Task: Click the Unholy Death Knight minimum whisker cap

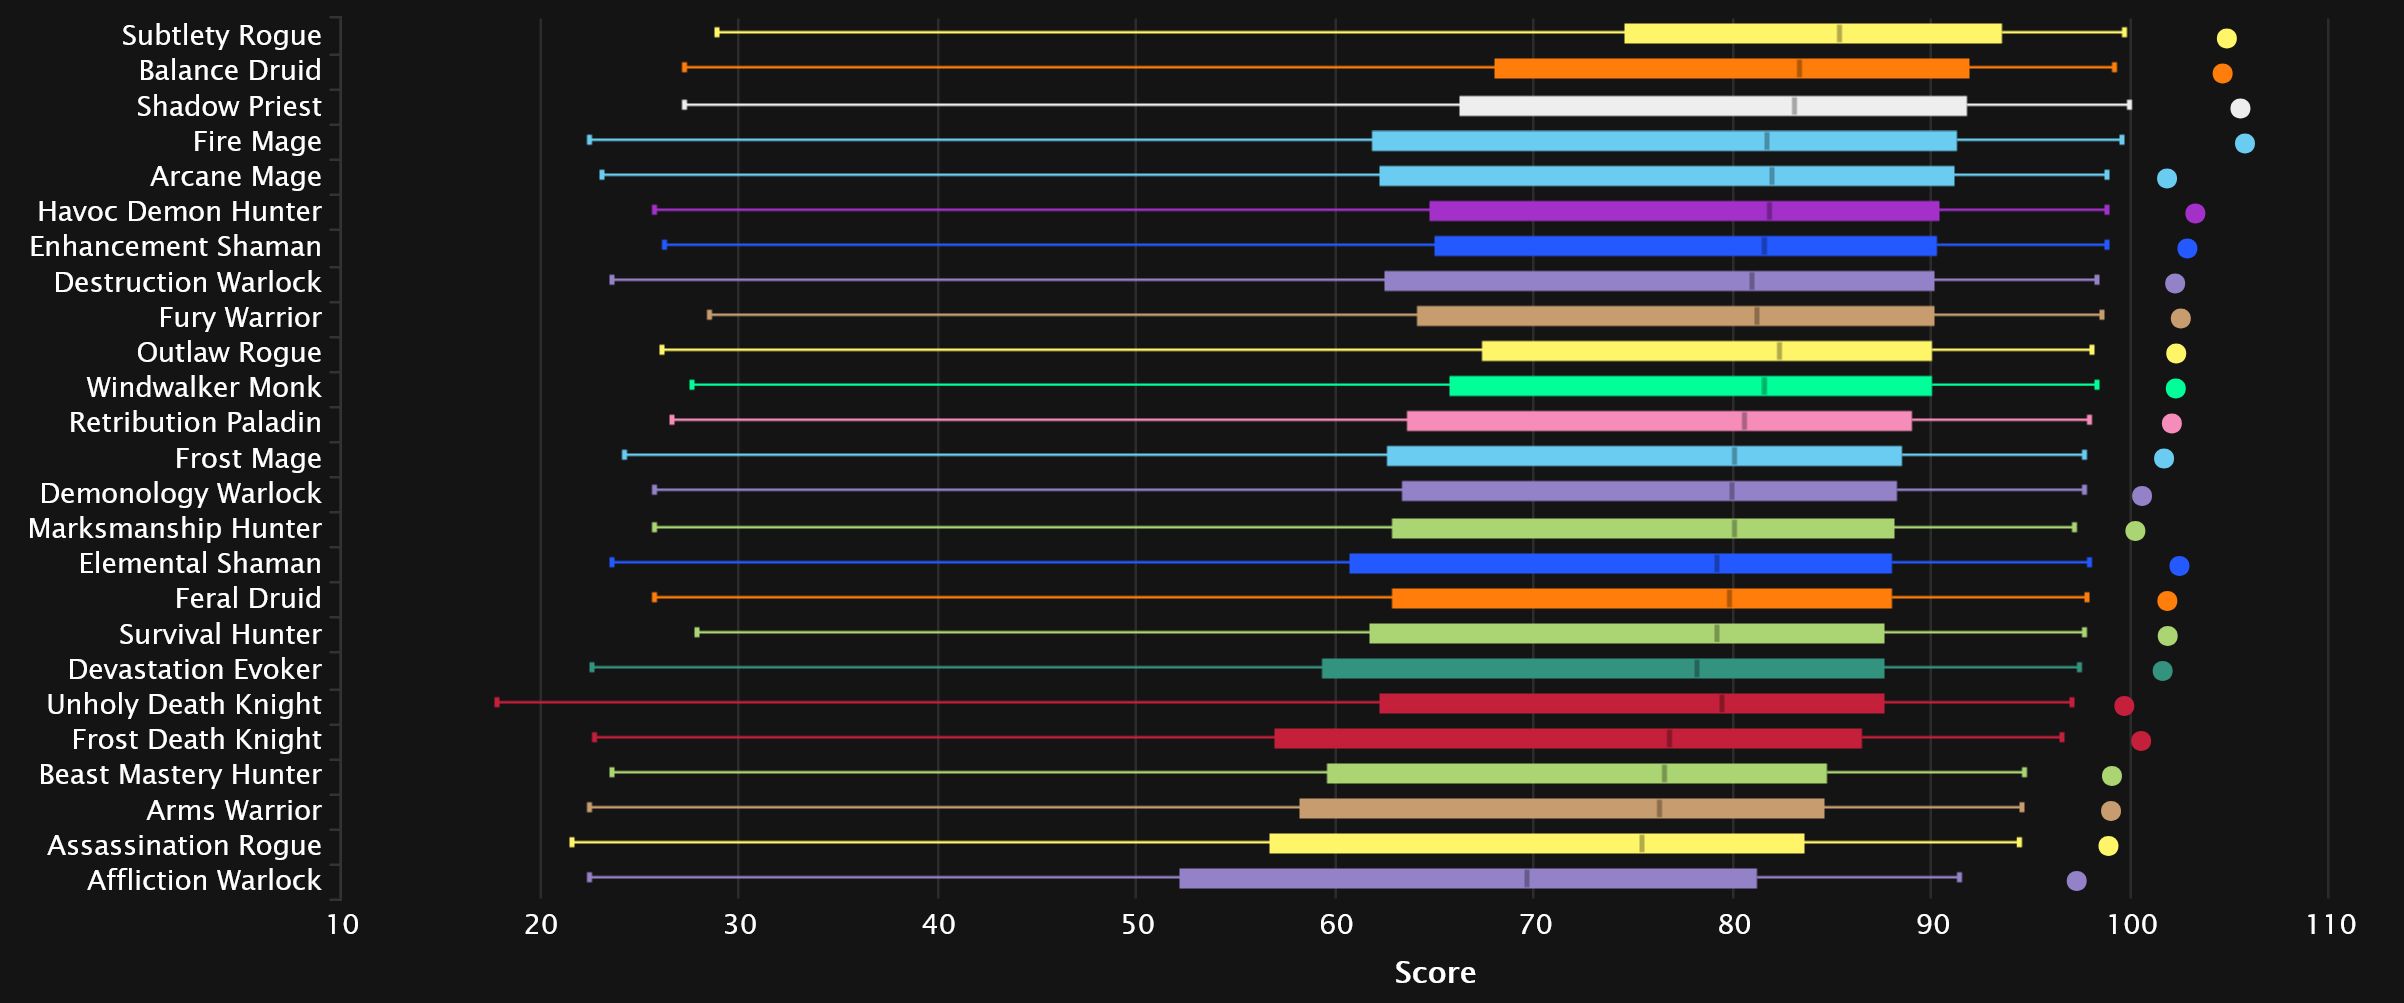Action: pos(497,702)
